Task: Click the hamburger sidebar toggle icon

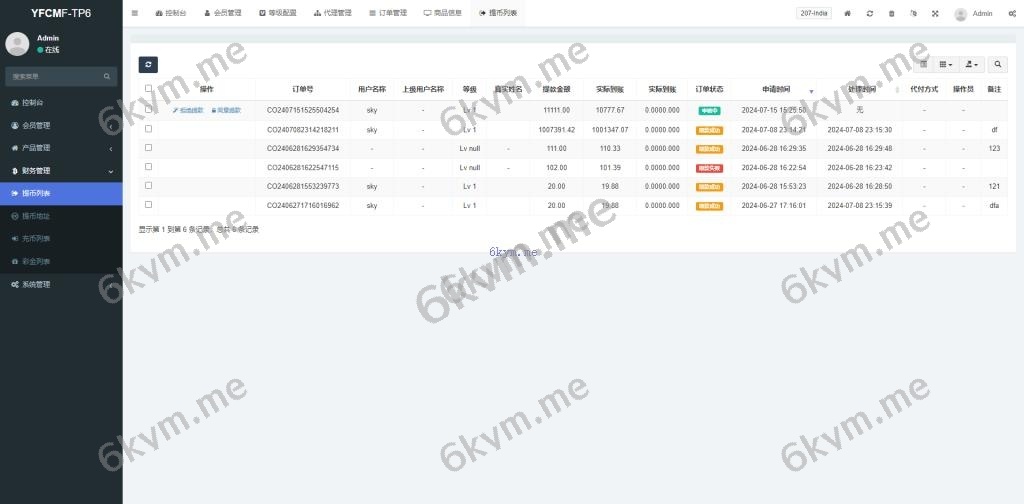Action: (x=135, y=13)
